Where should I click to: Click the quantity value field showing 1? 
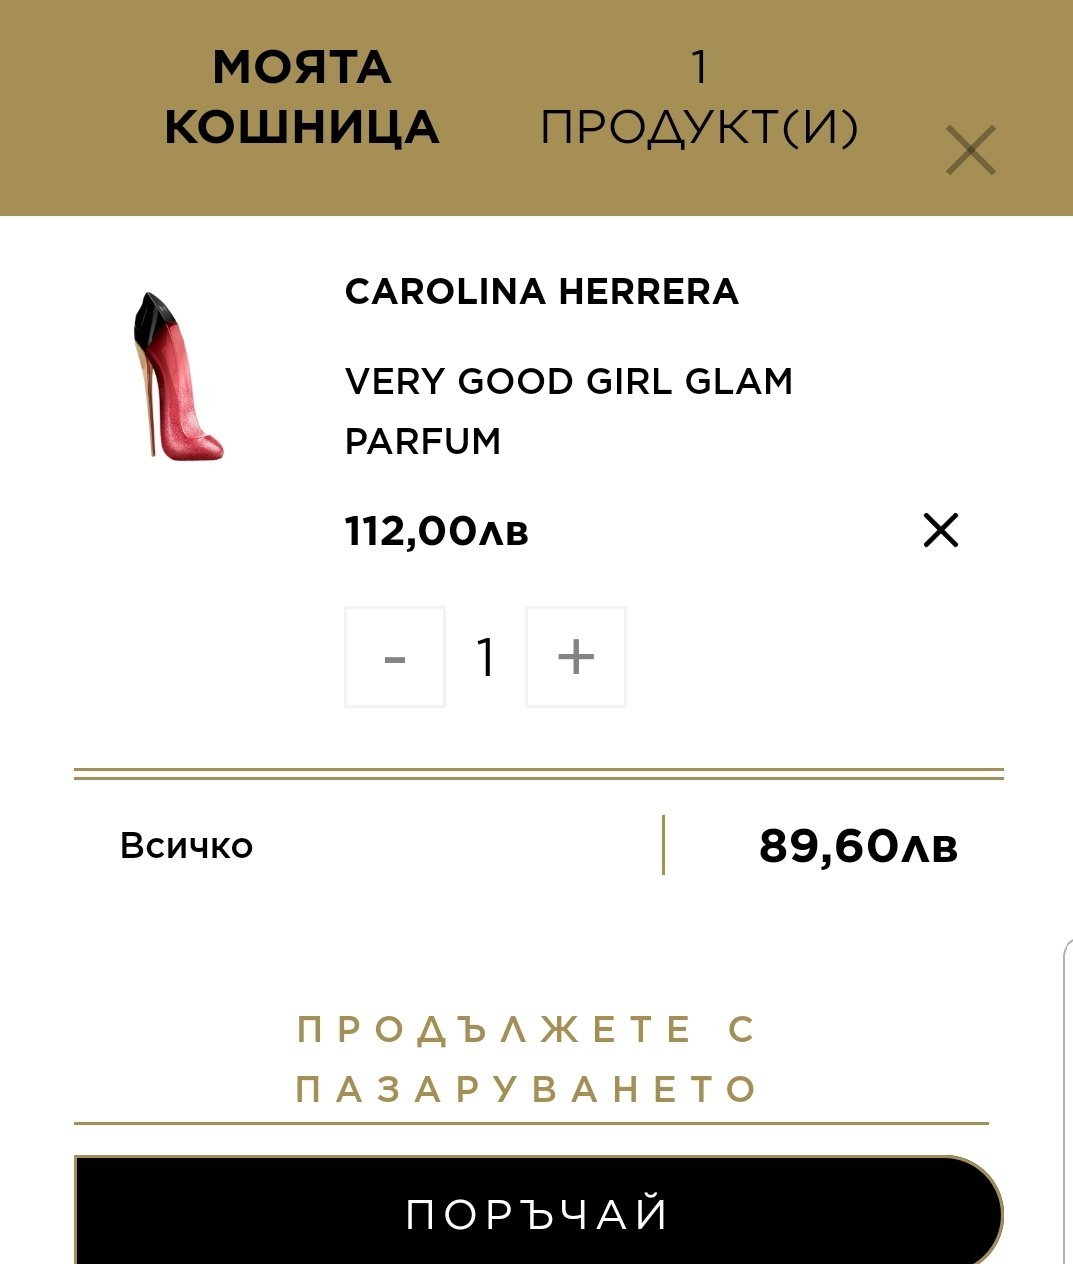tap(486, 657)
